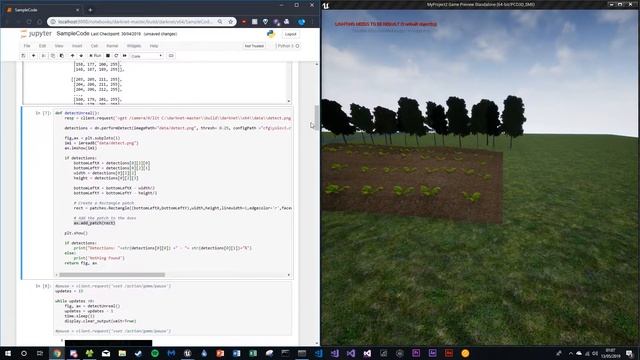Restart the kernel with the circular arrow icon

(x=116, y=56)
